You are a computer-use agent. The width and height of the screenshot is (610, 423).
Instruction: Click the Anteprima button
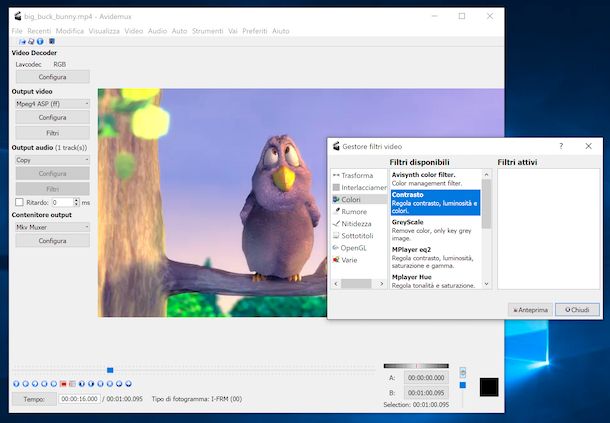530,310
